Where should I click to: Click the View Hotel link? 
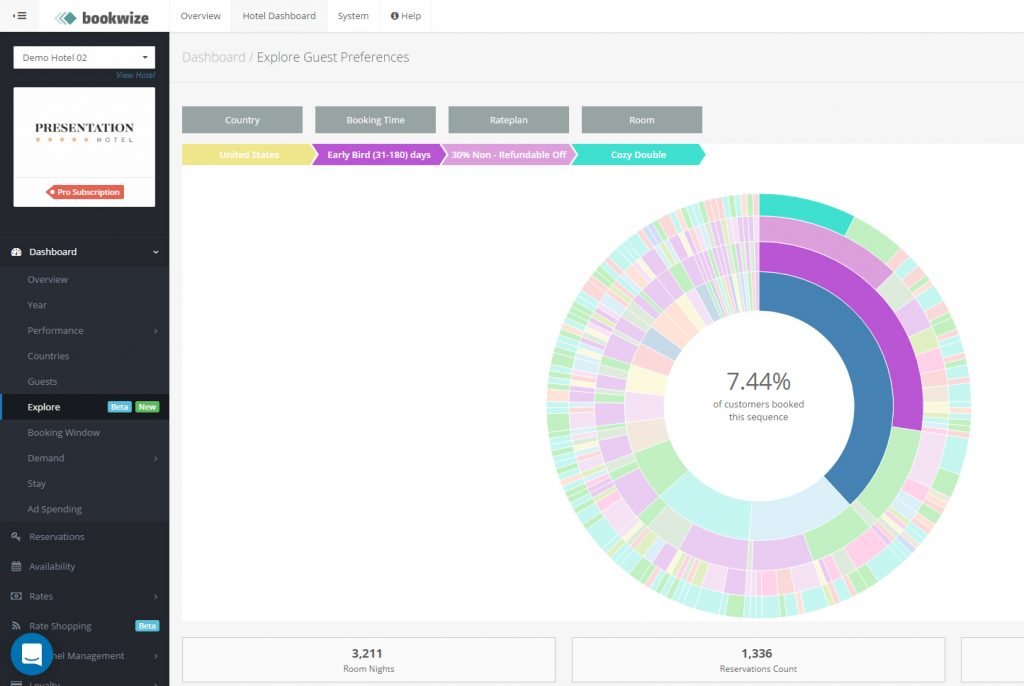click(135, 74)
